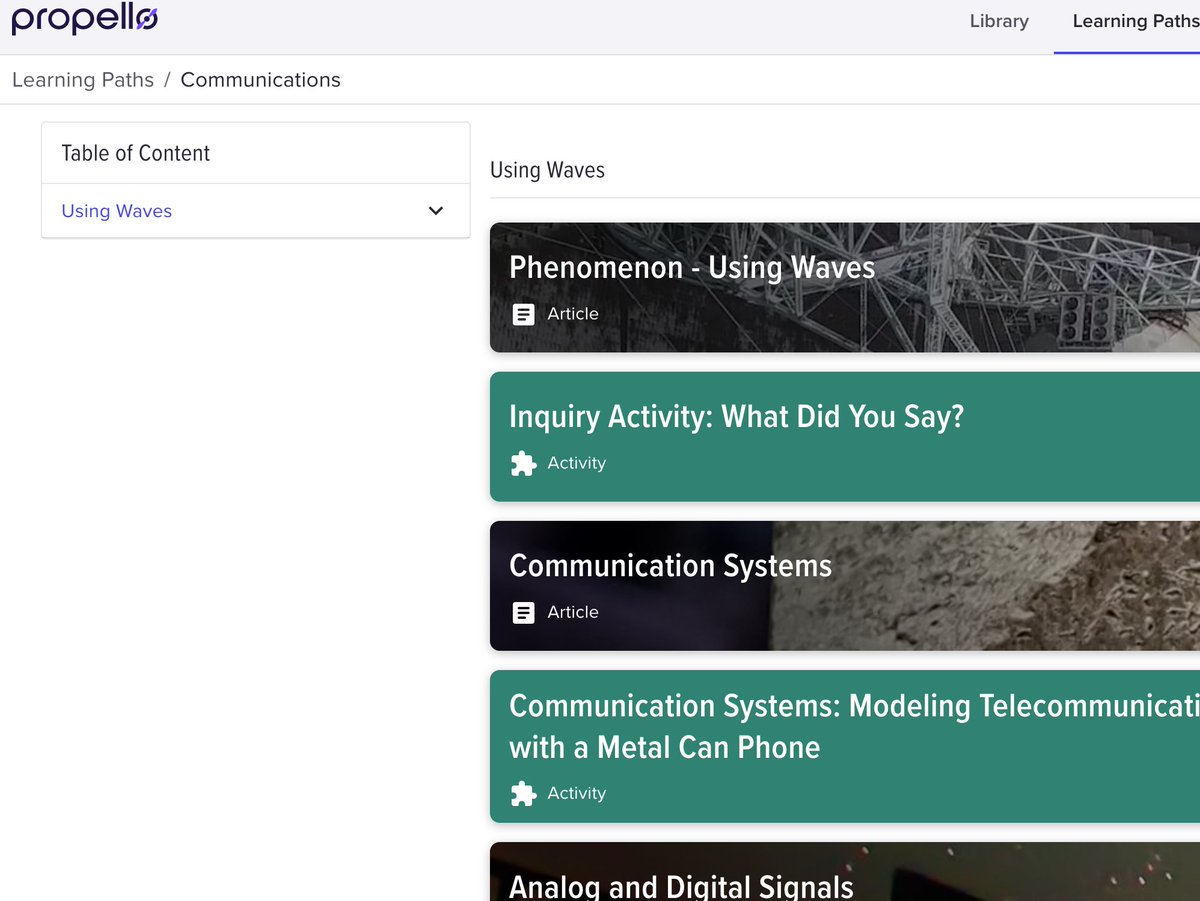Select the Learning Paths tab

pos(1135,20)
